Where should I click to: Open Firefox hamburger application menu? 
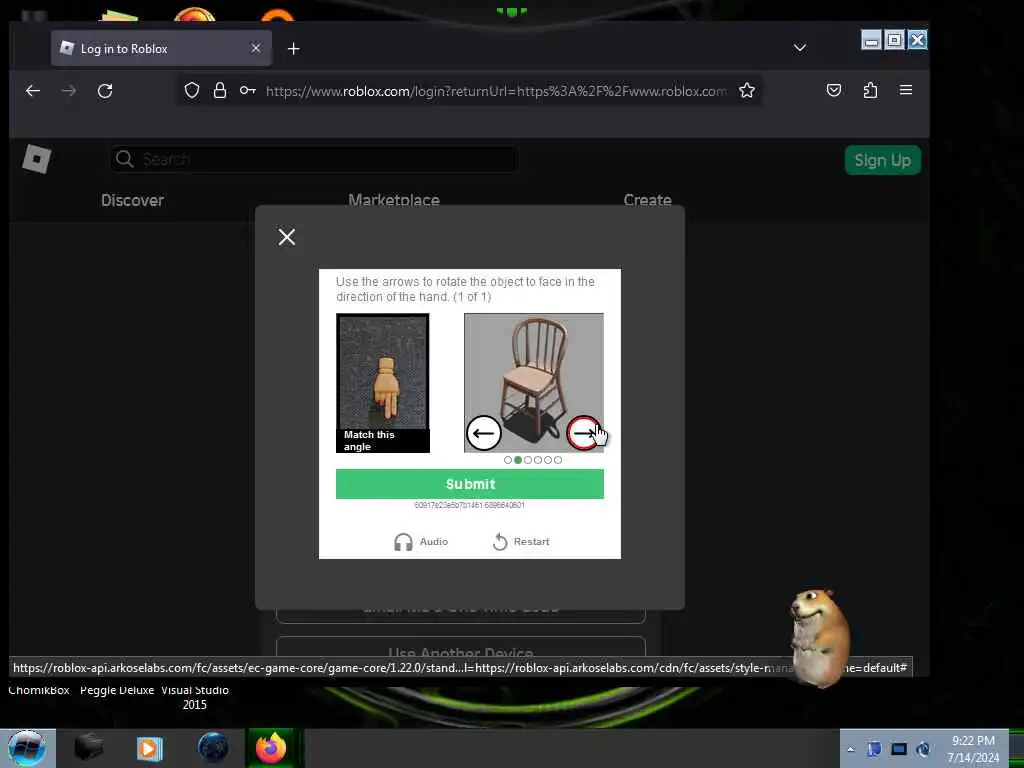pyautogui.click(x=906, y=90)
